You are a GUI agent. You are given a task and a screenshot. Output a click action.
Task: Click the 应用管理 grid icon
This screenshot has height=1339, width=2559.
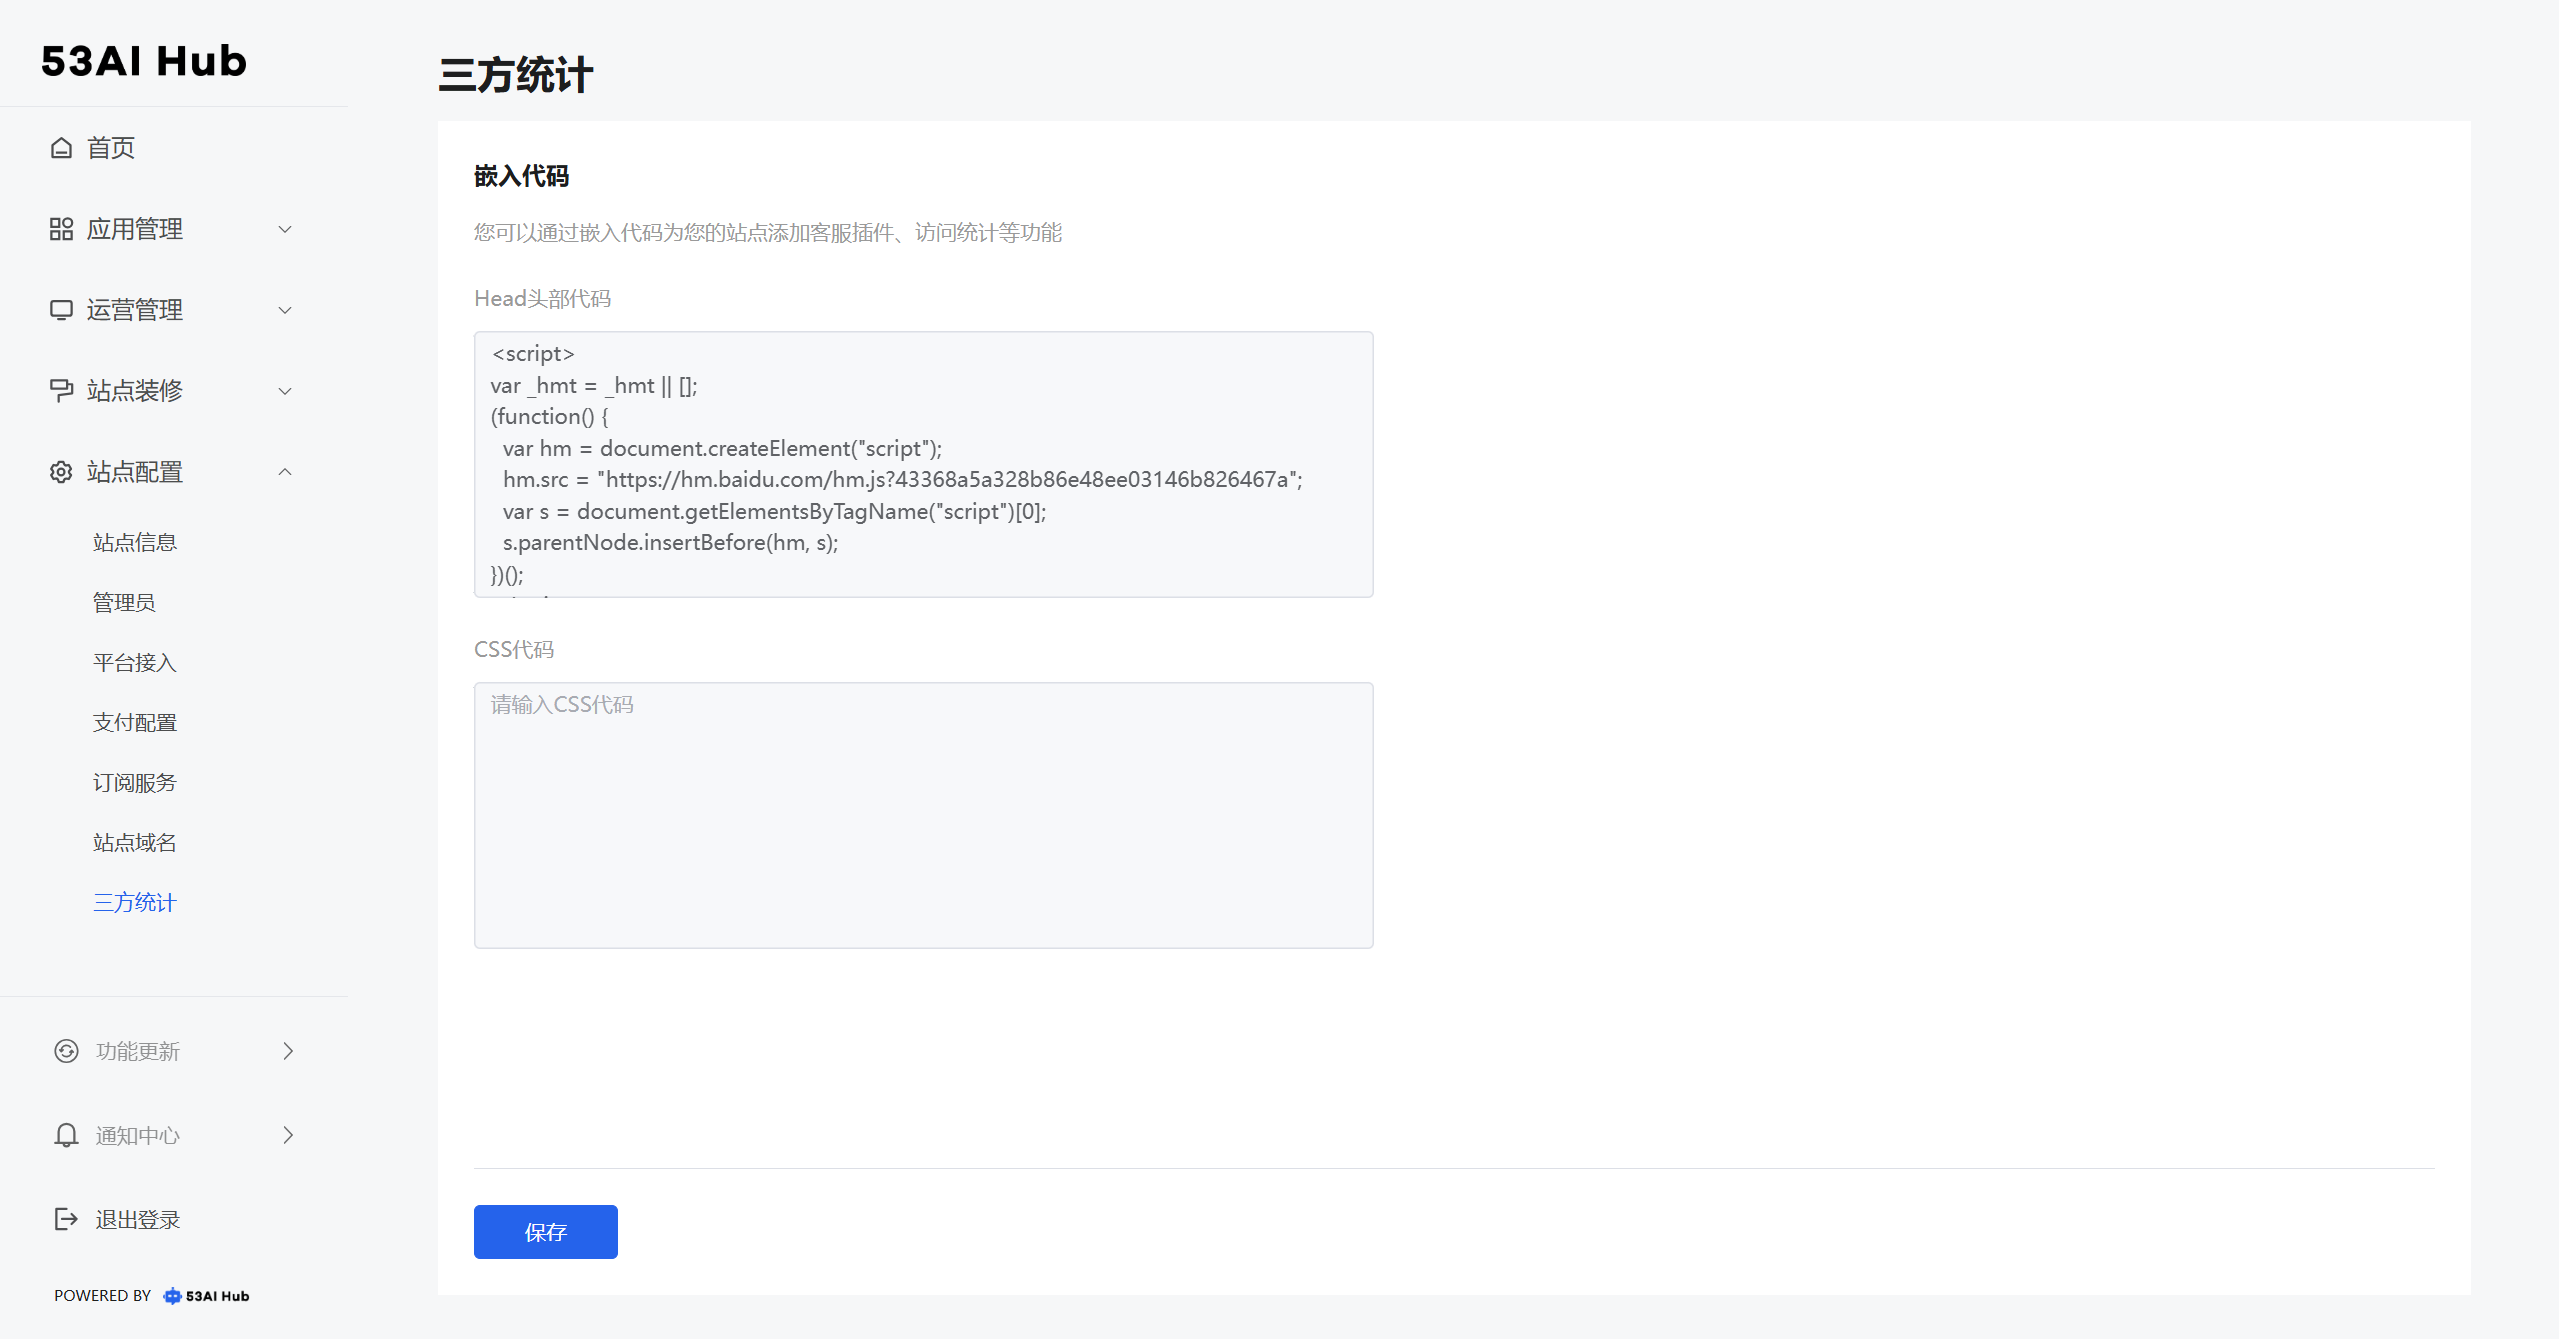[61, 229]
